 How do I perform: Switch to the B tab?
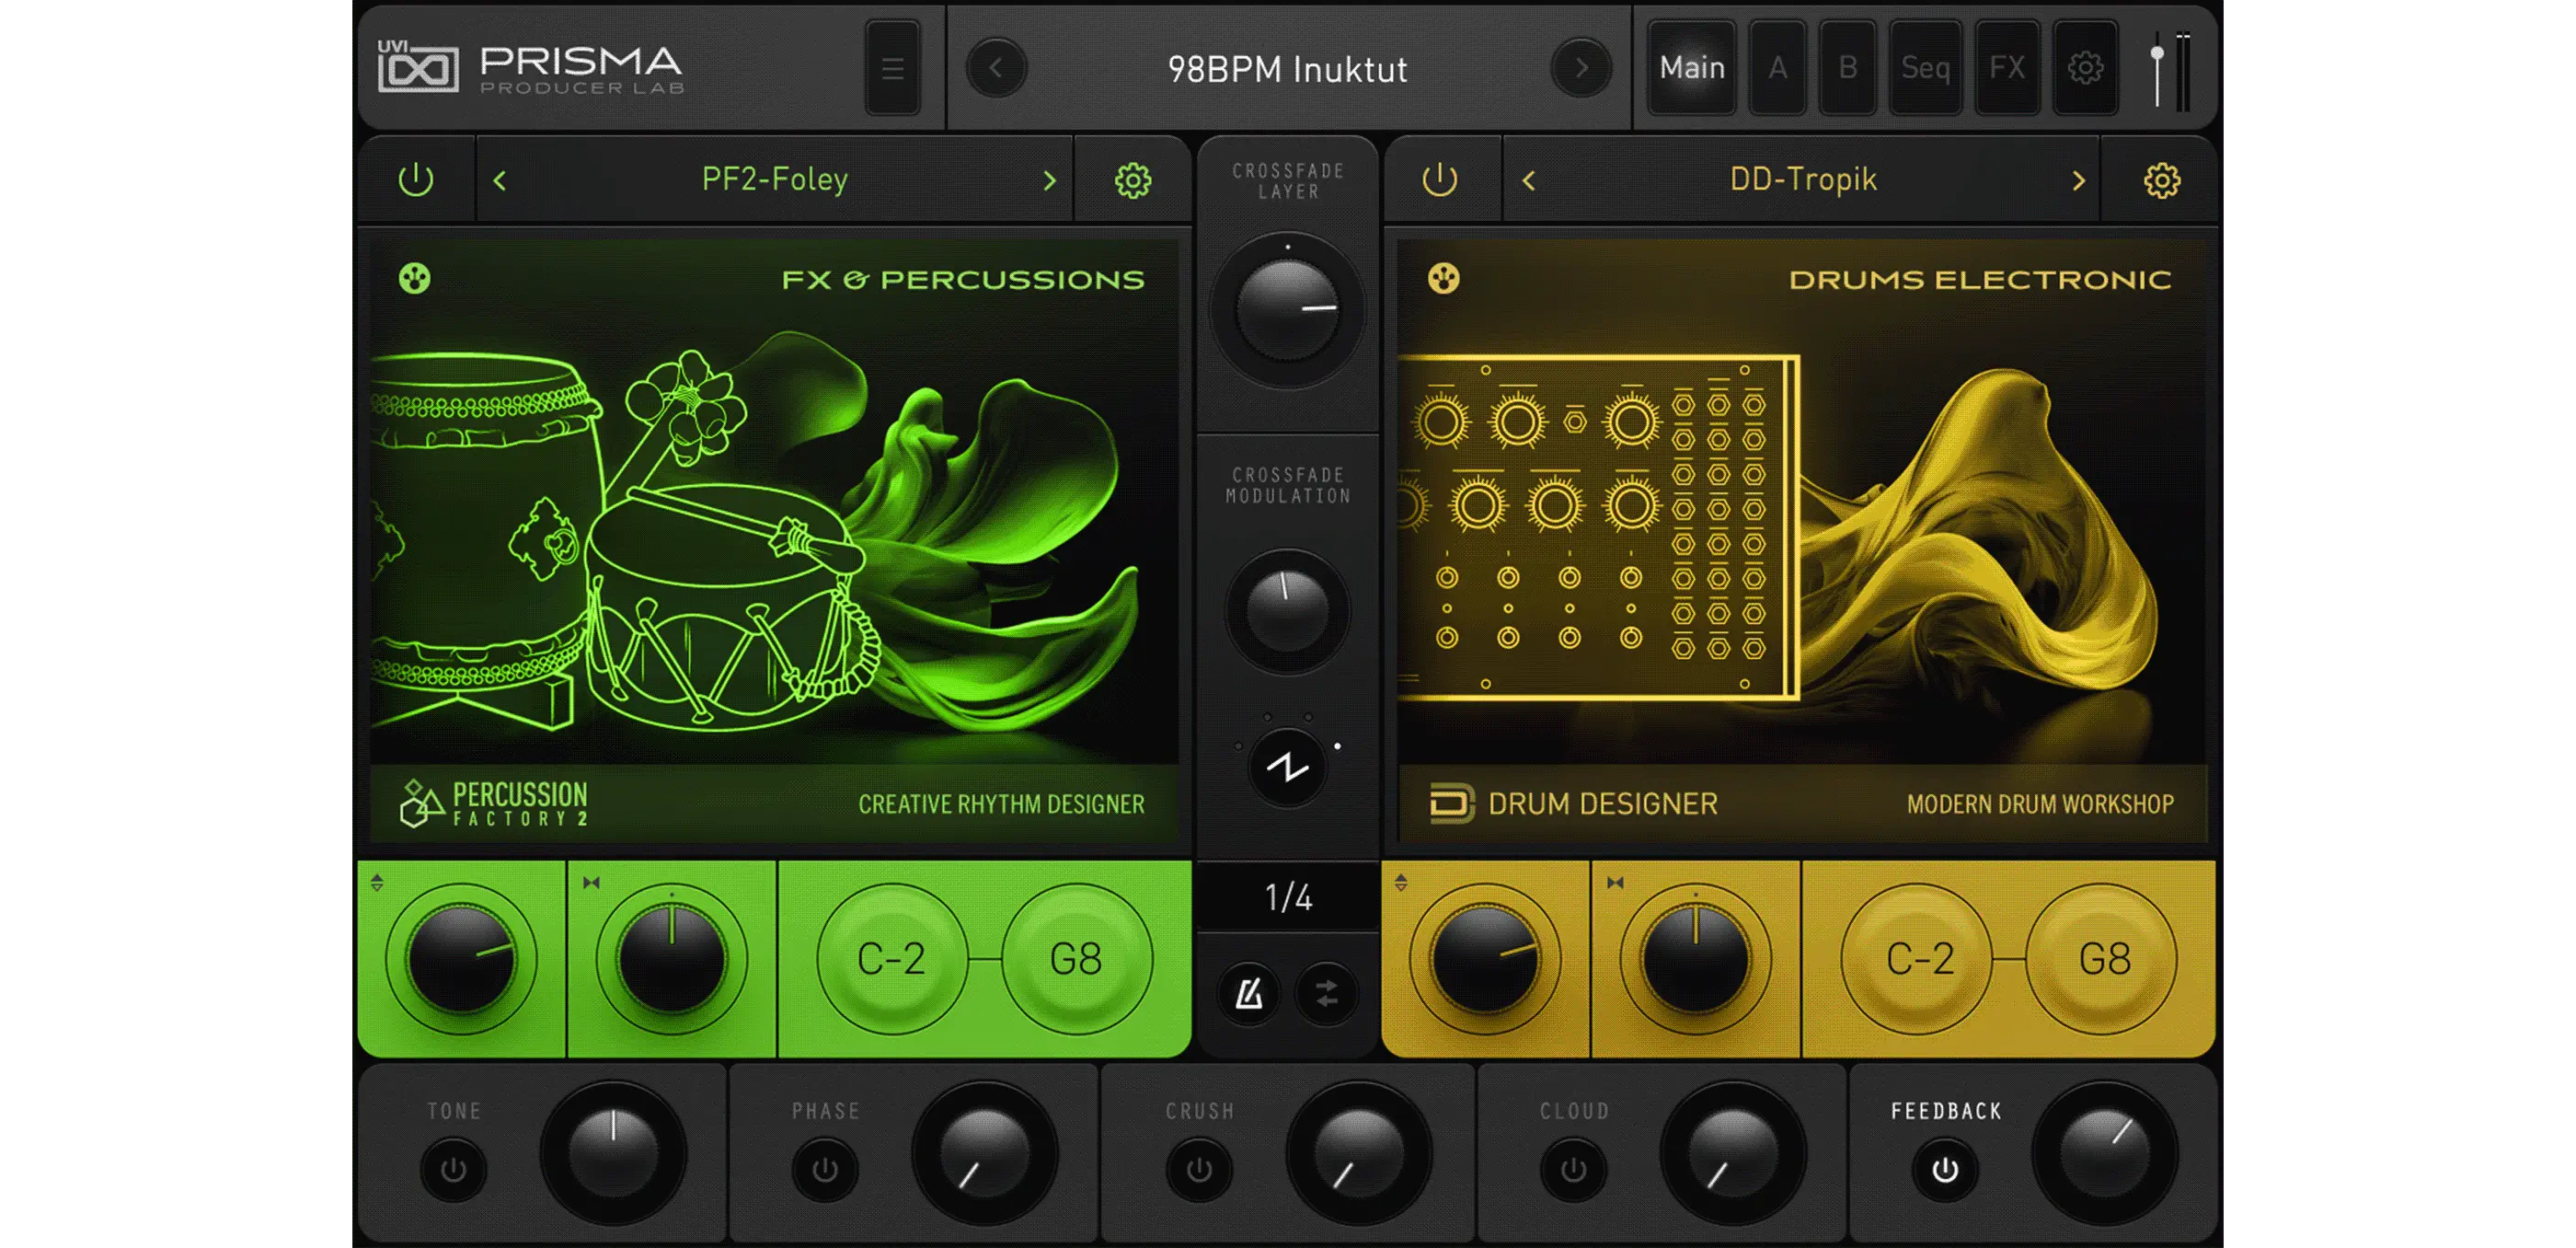[1847, 68]
